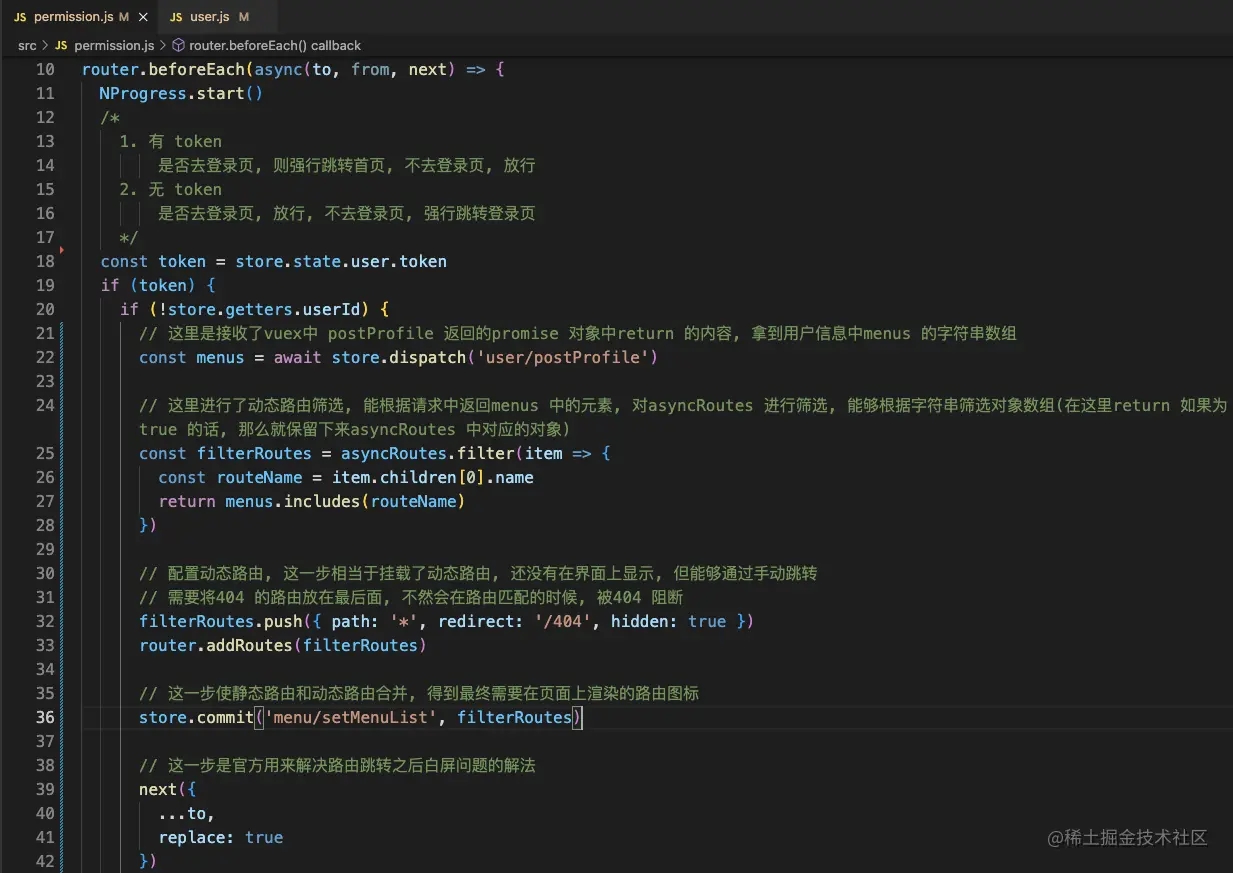Click the 'src' breadcrumb segment
This screenshot has height=873, width=1233.
27,45
